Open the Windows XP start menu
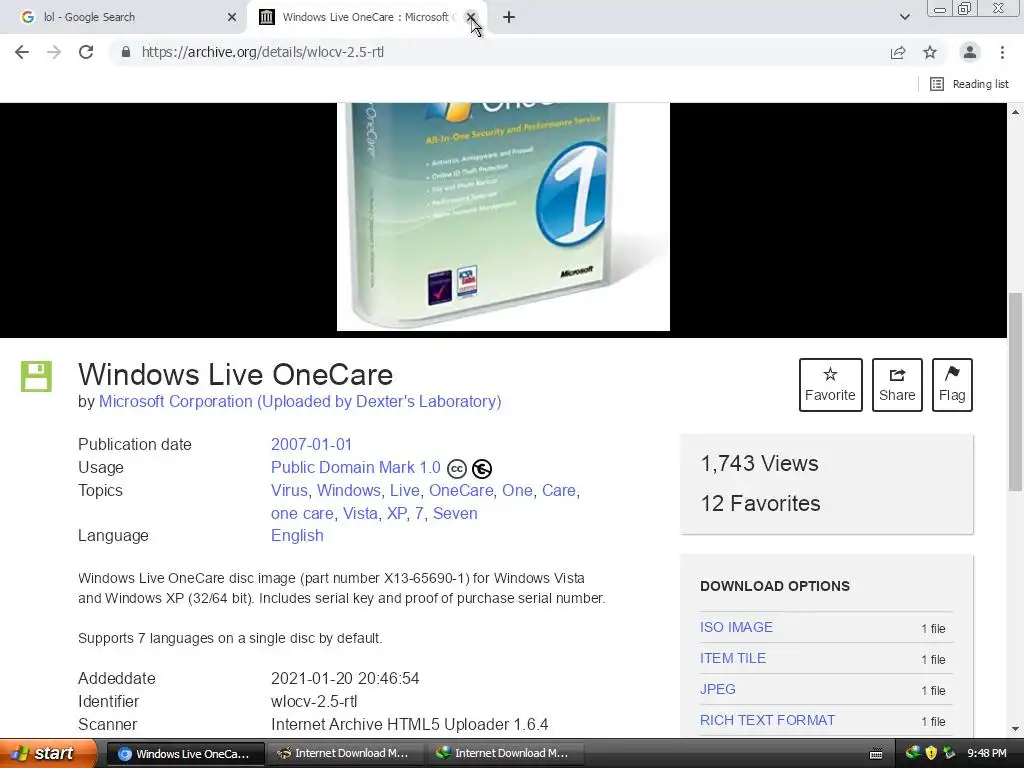The image size is (1024, 768). 48,753
